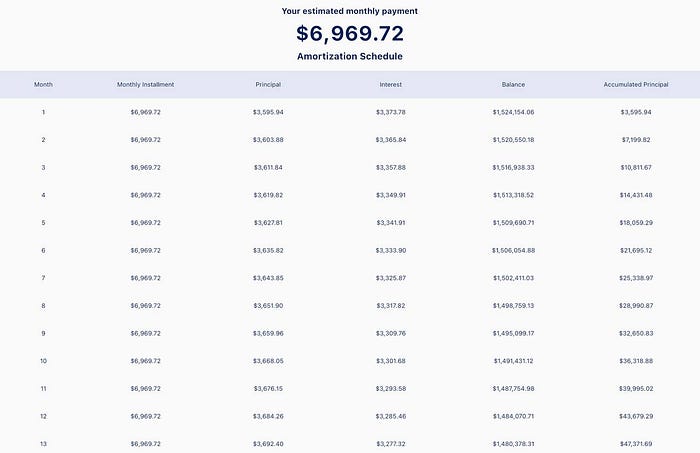
Task: Select the Principal column header
Action: [268, 84]
